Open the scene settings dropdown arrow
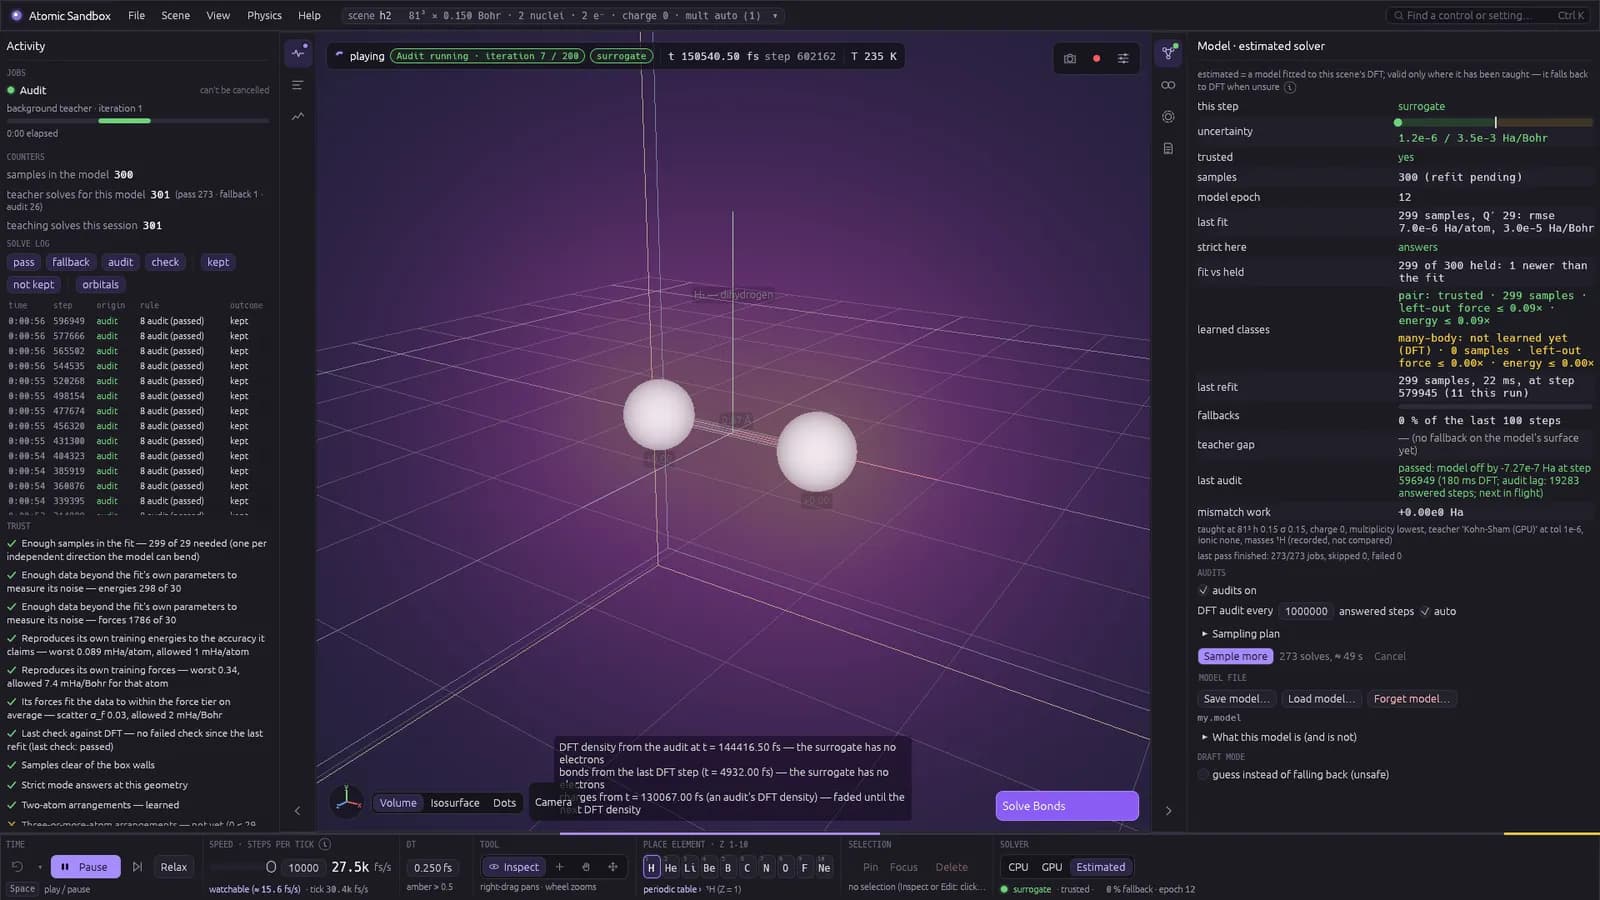1600x900 pixels. coord(775,16)
